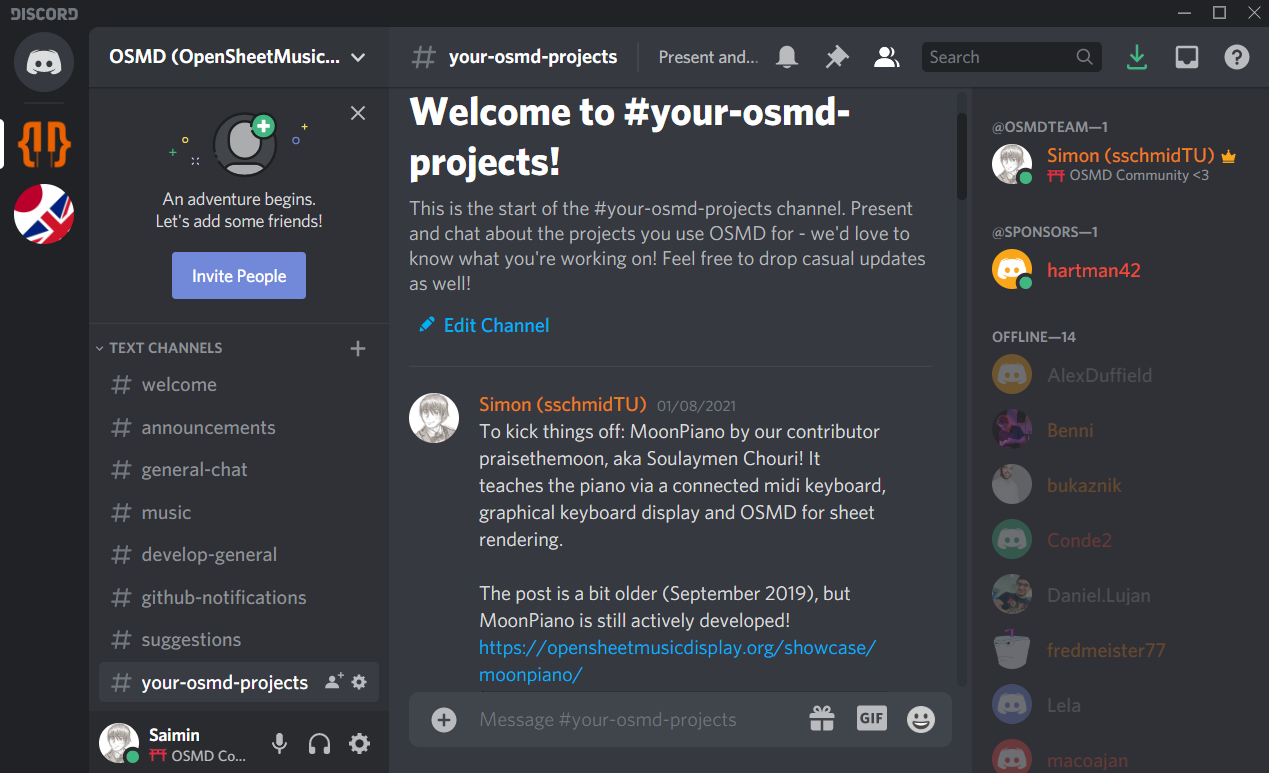Pick a GIF with the GIF icon
This screenshot has height=773, width=1269.
pos(871,718)
